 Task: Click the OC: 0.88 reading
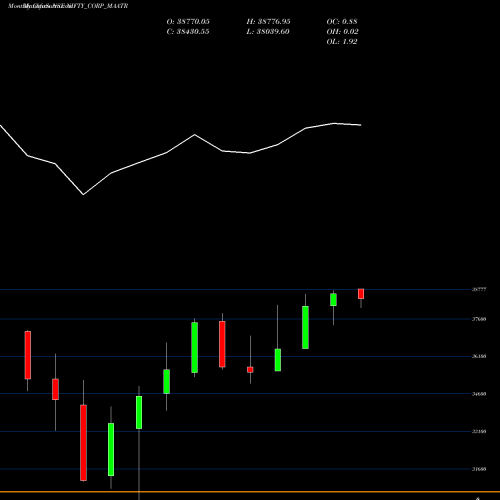[x=342, y=22]
